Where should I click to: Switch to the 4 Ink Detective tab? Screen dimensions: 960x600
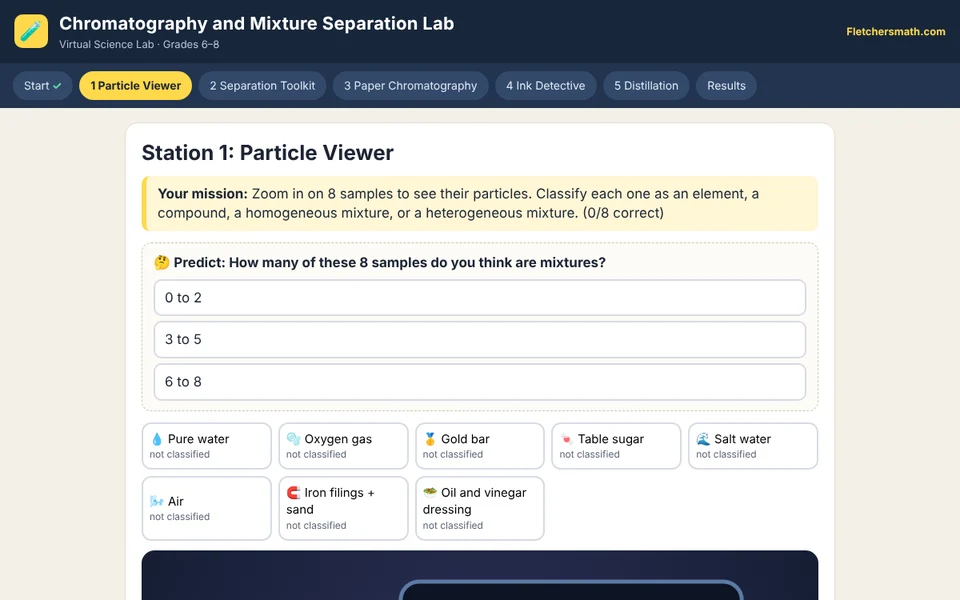pos(546,86)
